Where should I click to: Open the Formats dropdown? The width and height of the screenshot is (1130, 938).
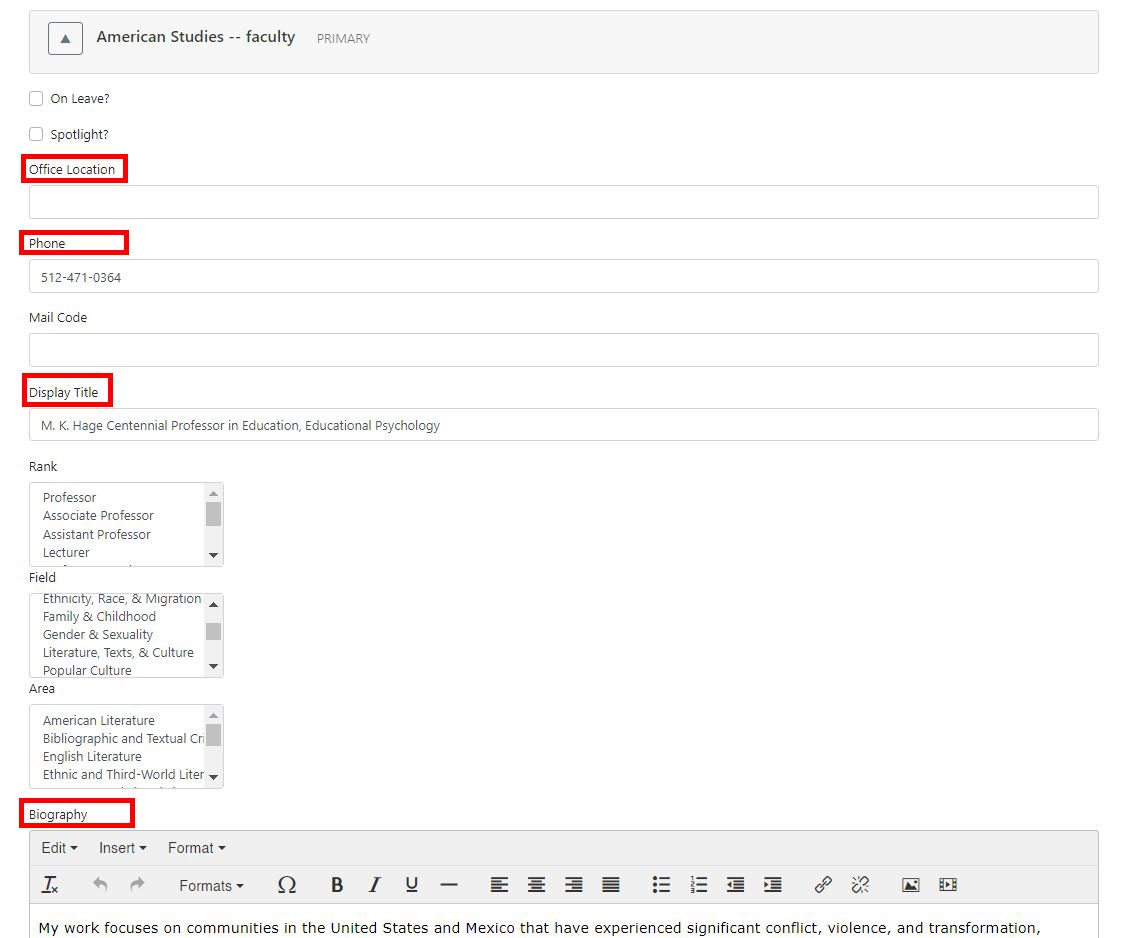[x=211, y=885]
